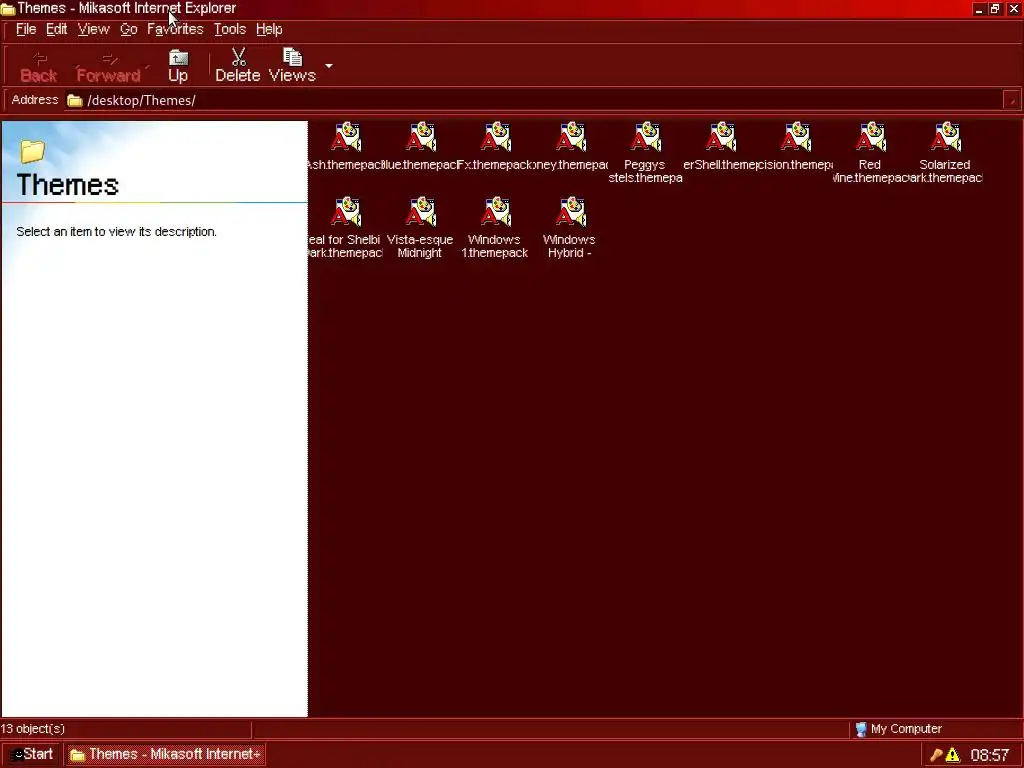Screen dimensions: 1024x768
Task: Click the Themes taskbar window button
Action: click(165, 754)
